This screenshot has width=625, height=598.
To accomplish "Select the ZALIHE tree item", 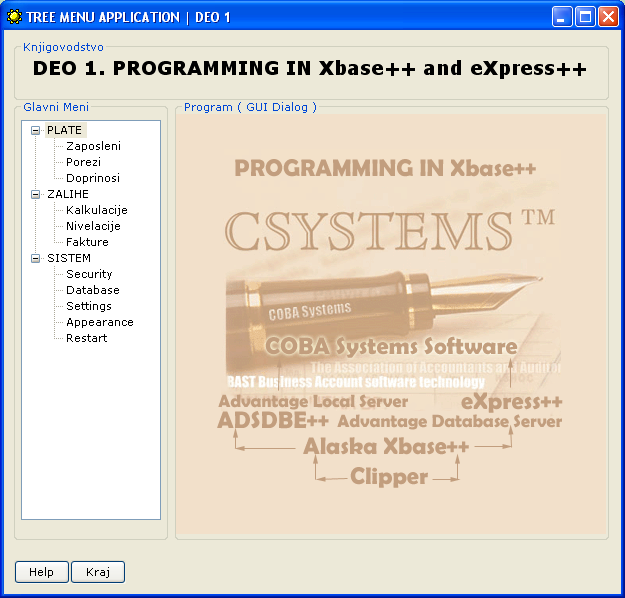I will 68,194.
